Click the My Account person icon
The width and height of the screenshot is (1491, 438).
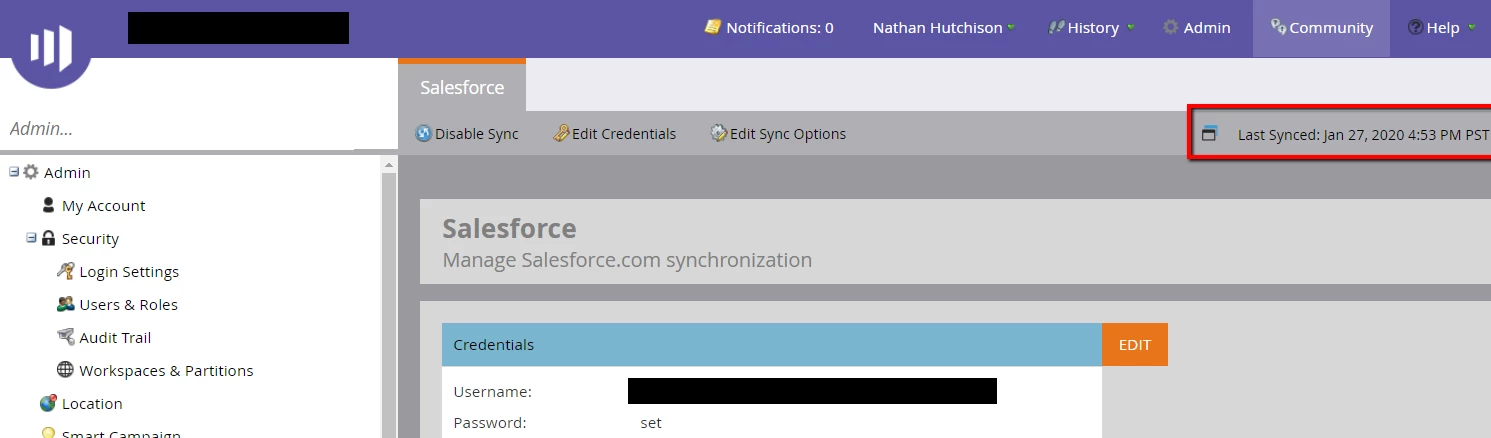coord(49,205)
